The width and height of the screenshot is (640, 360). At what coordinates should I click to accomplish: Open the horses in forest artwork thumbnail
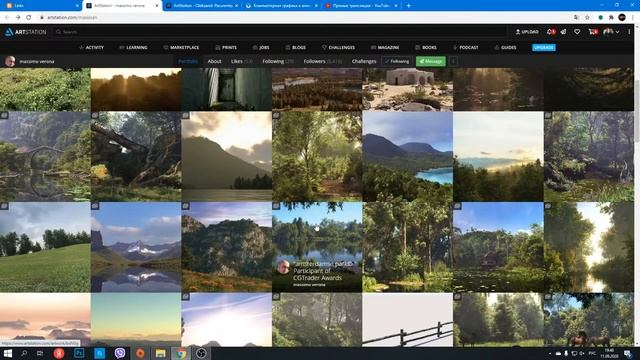click(589, 320)
